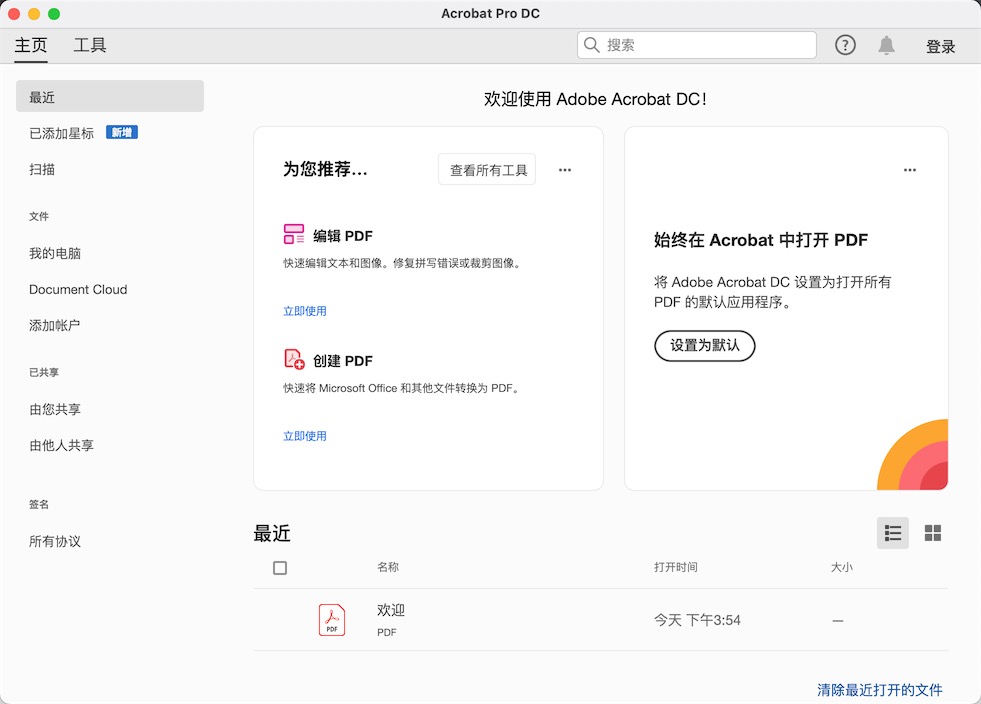
Task: Switch to the 工具 tab
Action: coord(90,45)
